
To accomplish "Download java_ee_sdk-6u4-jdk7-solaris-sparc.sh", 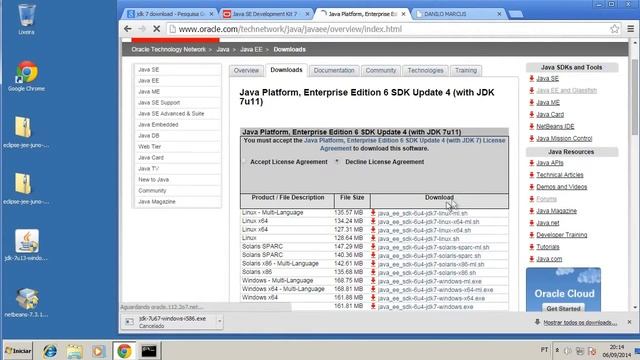I will [429, 256].
